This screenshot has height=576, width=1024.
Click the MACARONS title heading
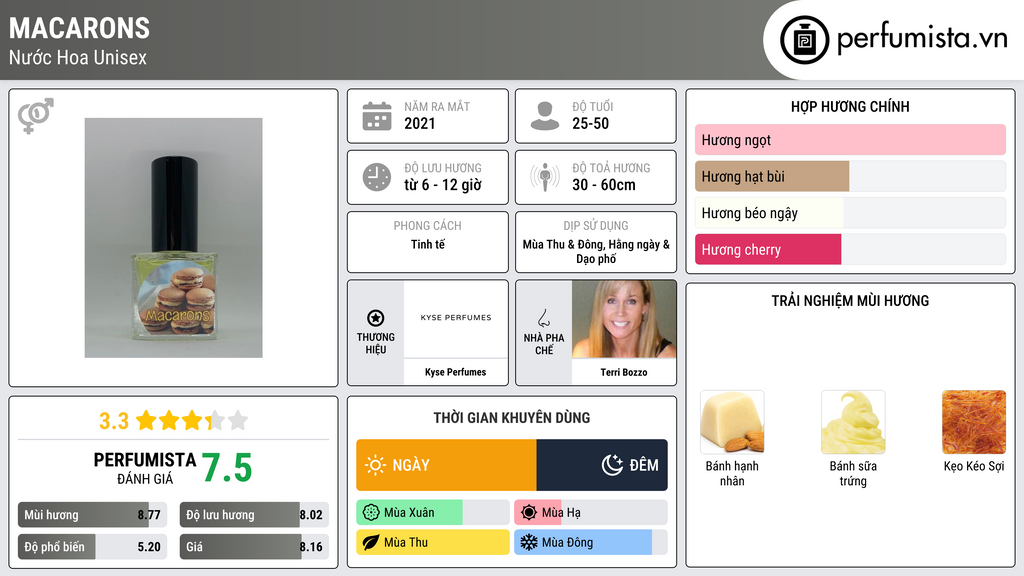79,28
